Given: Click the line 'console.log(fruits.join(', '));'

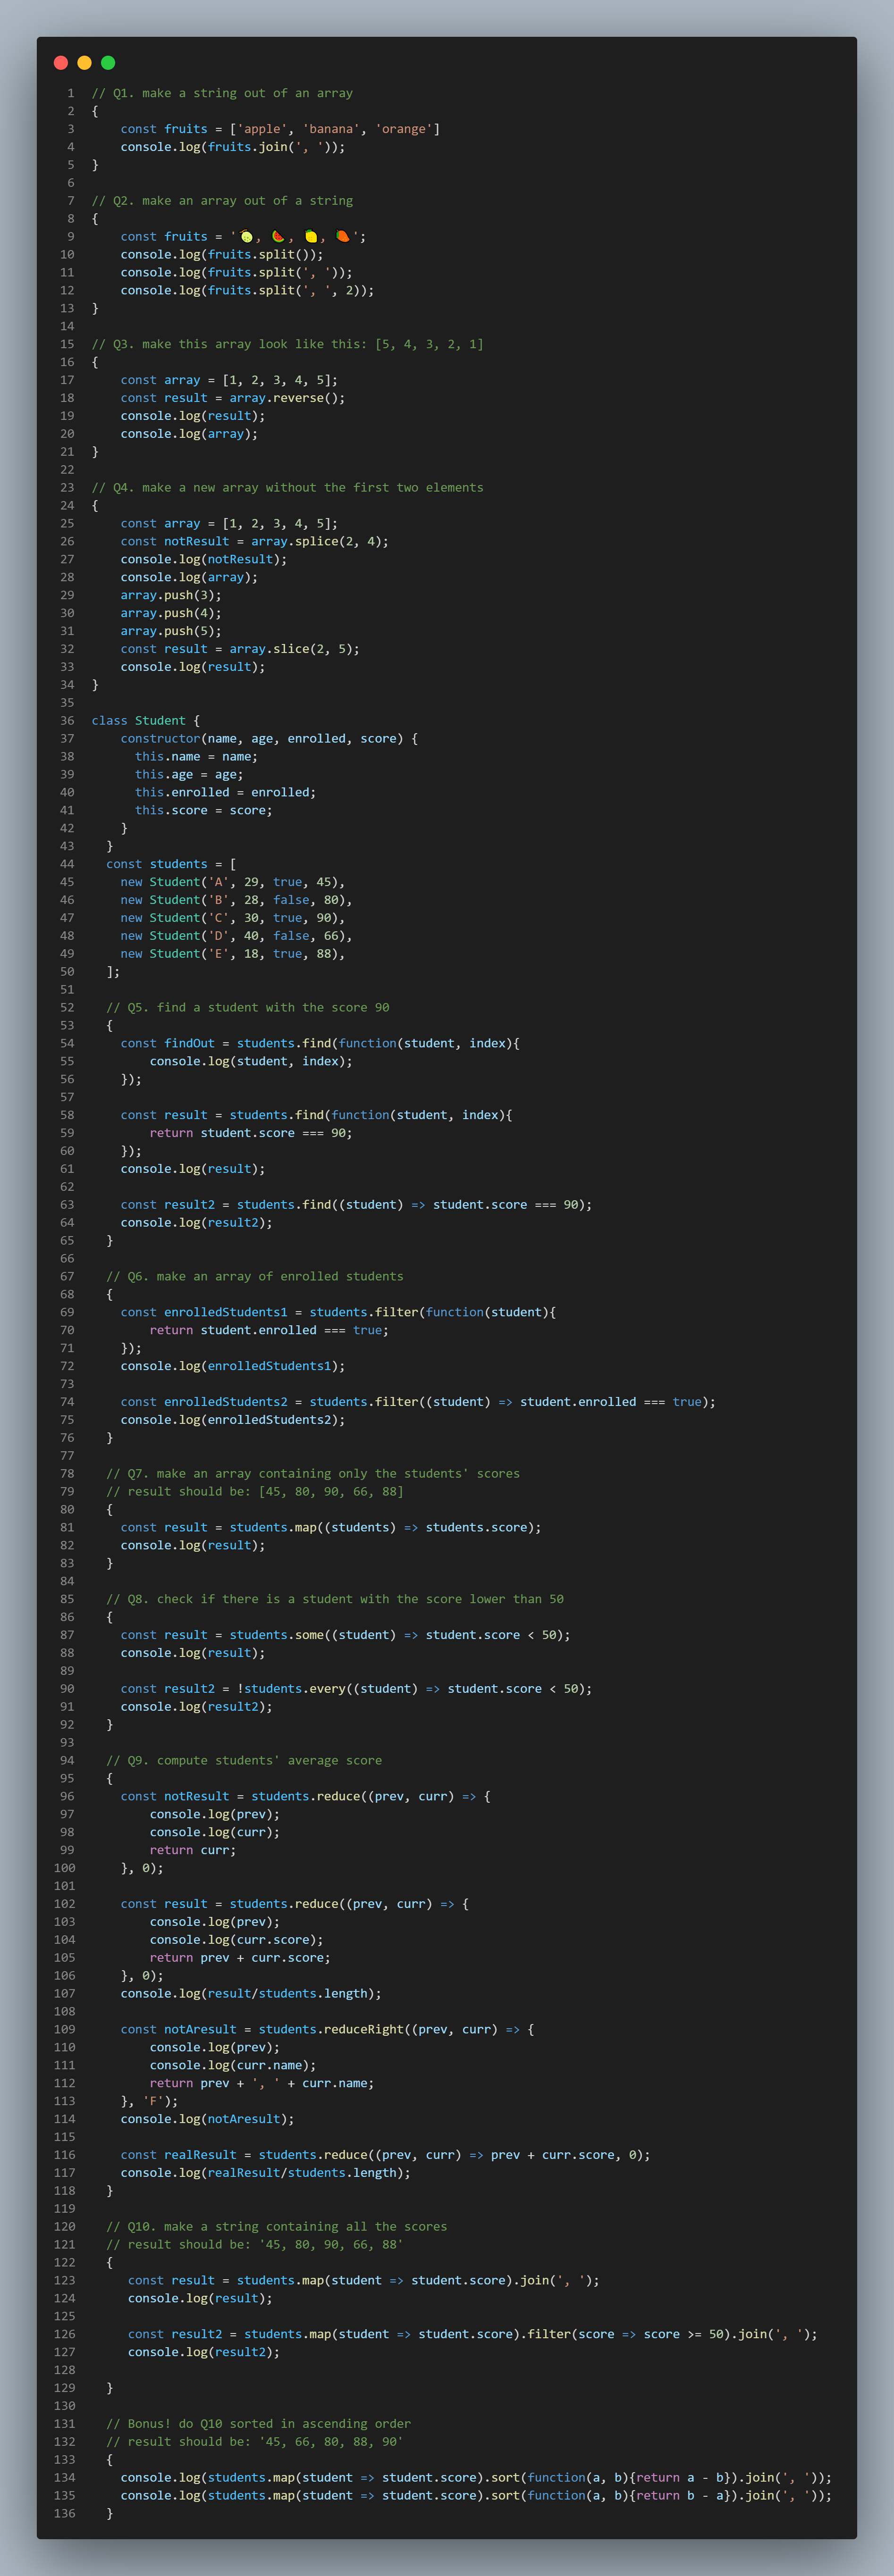Looking at the screenshot, I should pos(233,147).
